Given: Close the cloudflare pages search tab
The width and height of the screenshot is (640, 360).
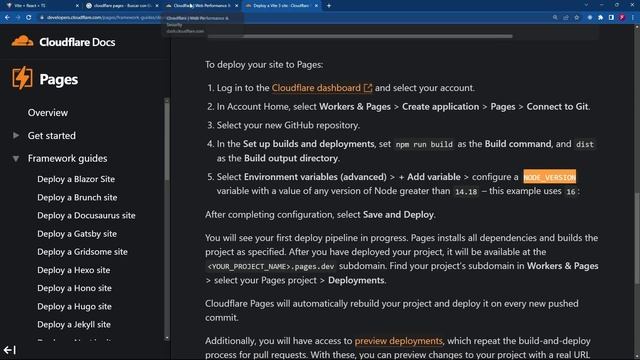Looking at the screenshot, I should 157,6.
